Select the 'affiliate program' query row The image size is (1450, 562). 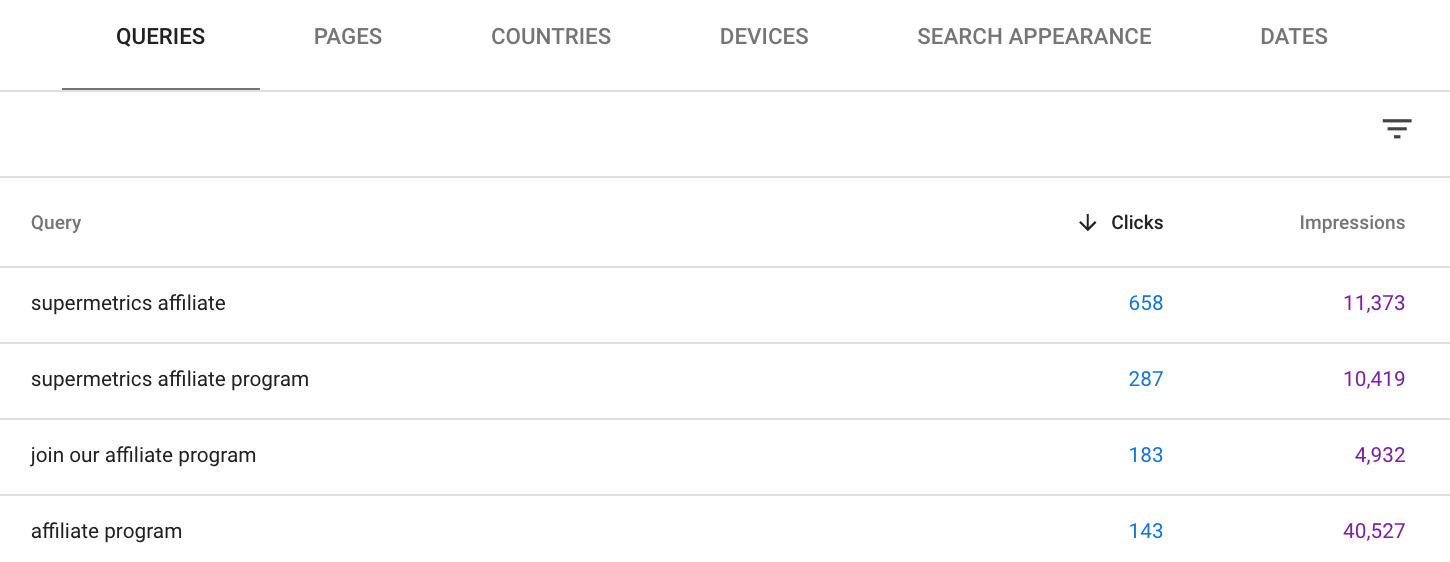coord(725,530)
